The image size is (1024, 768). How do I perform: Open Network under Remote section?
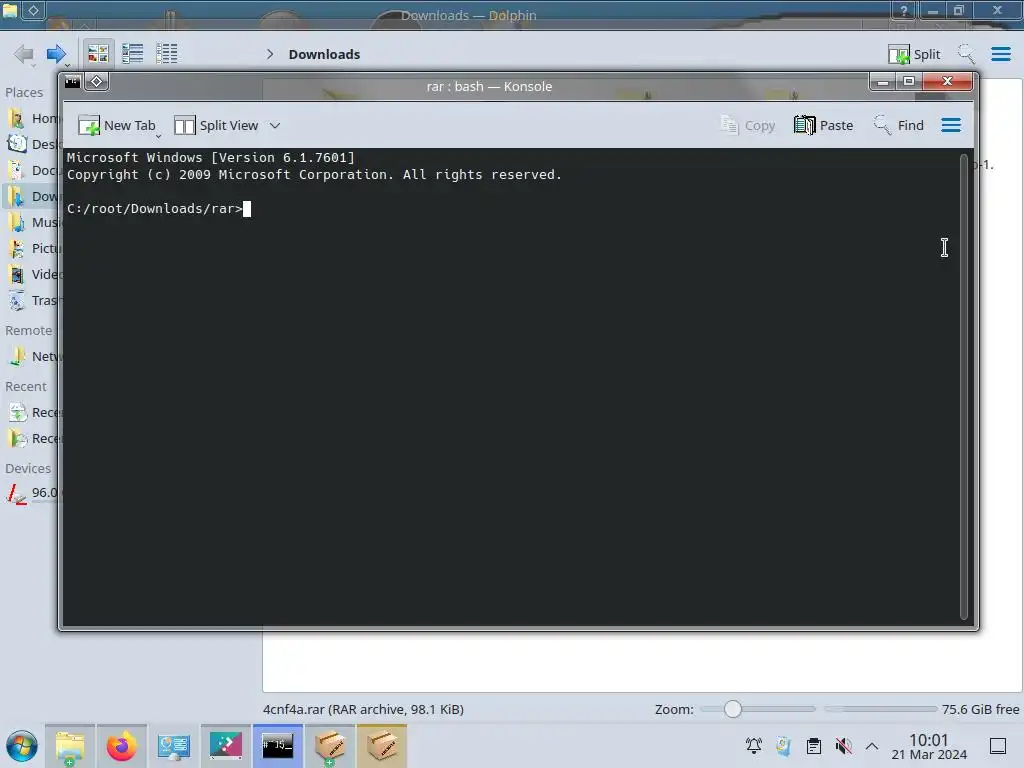pyautogui.click(x=33, y=357)
